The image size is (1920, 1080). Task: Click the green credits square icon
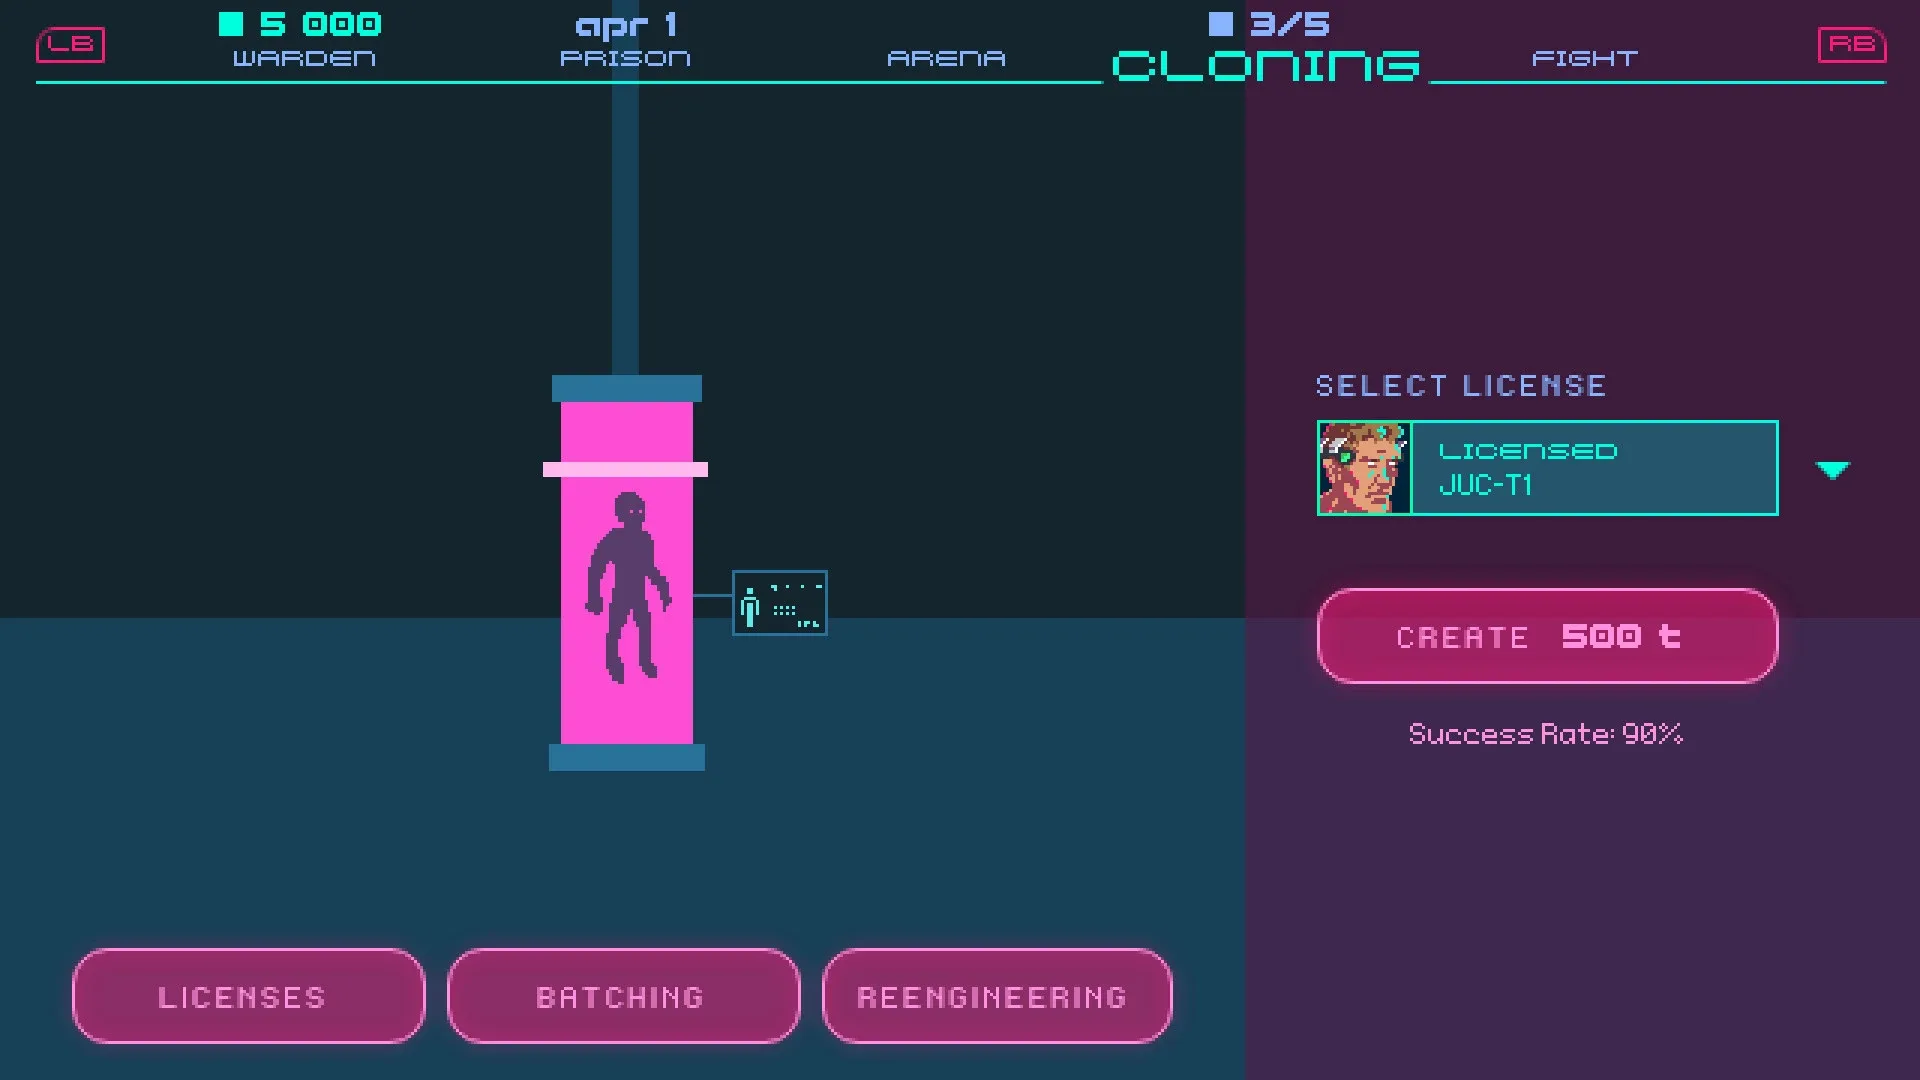point(231,24)
